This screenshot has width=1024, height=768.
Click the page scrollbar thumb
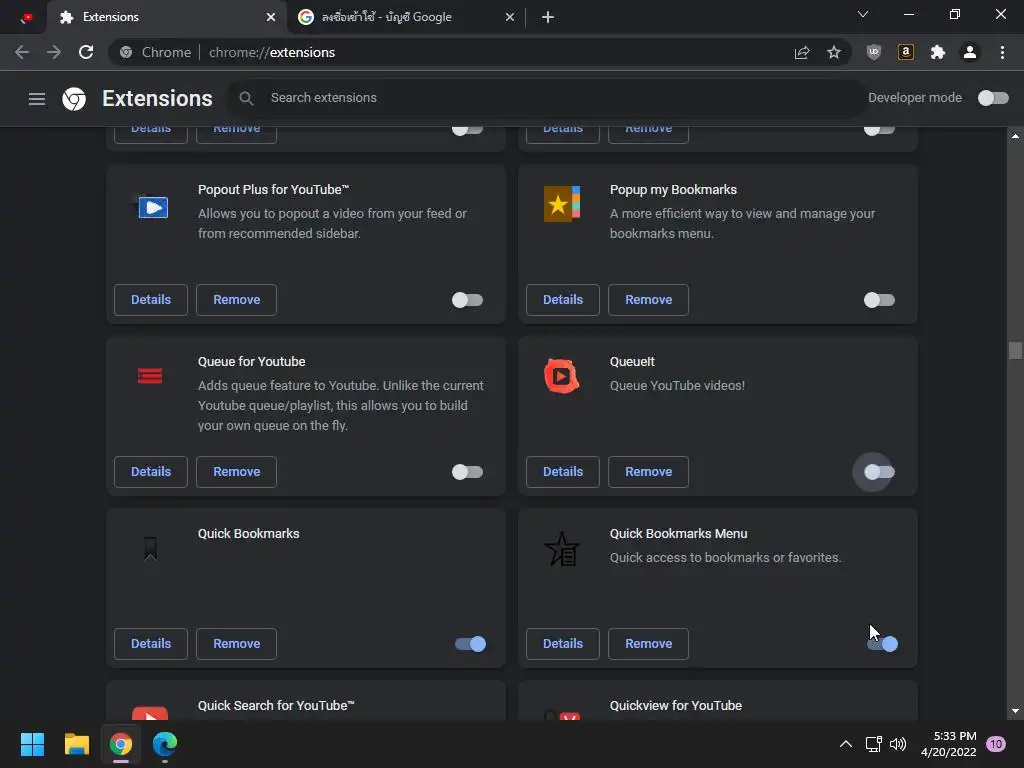[1015, 351]
